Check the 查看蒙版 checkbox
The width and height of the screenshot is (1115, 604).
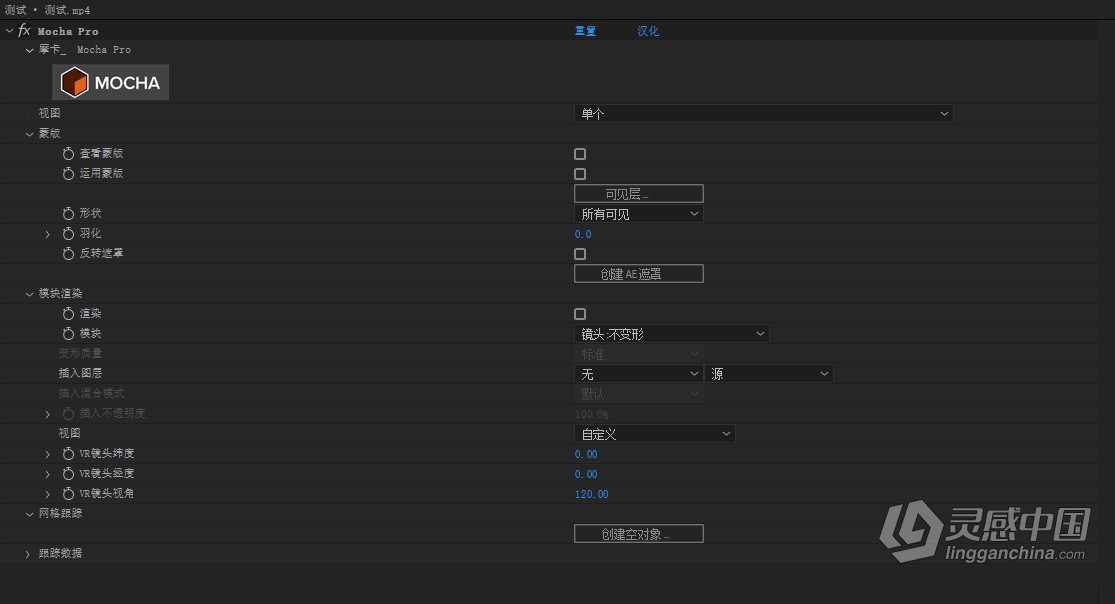pyautogui.click(x=580, y=154)
